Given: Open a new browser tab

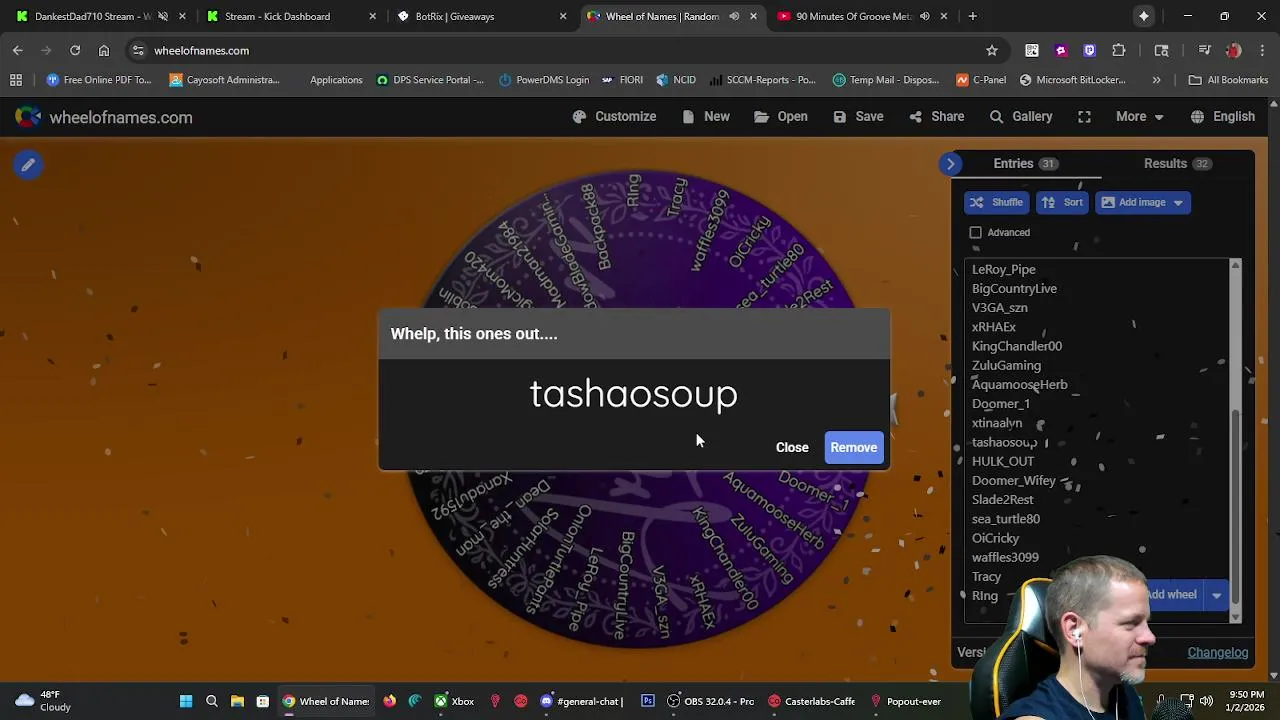Looking at the screenshot, I should [972, 16].
